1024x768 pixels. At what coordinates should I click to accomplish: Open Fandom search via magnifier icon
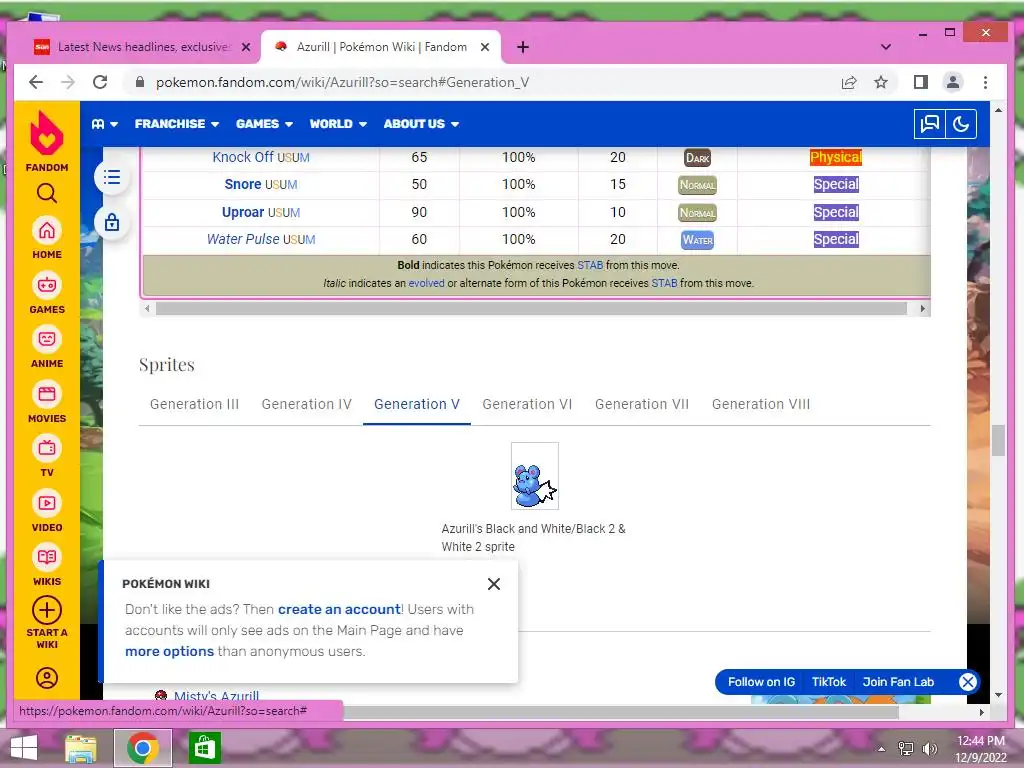pyautogui.click(x=46, y=193)
